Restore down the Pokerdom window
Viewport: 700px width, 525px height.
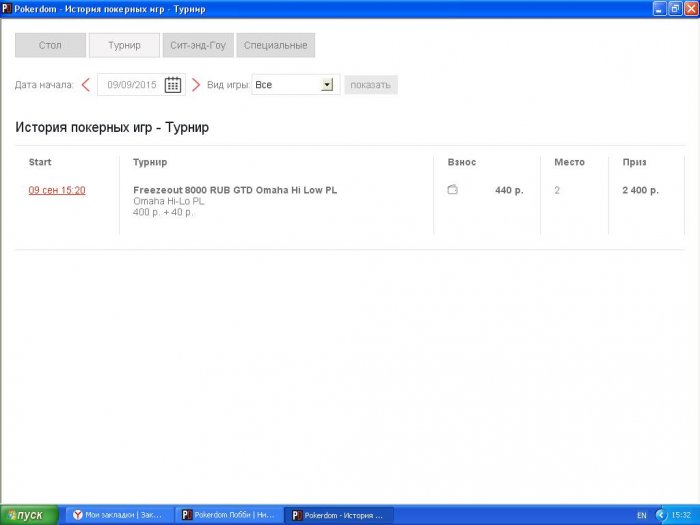pos(675,9)
